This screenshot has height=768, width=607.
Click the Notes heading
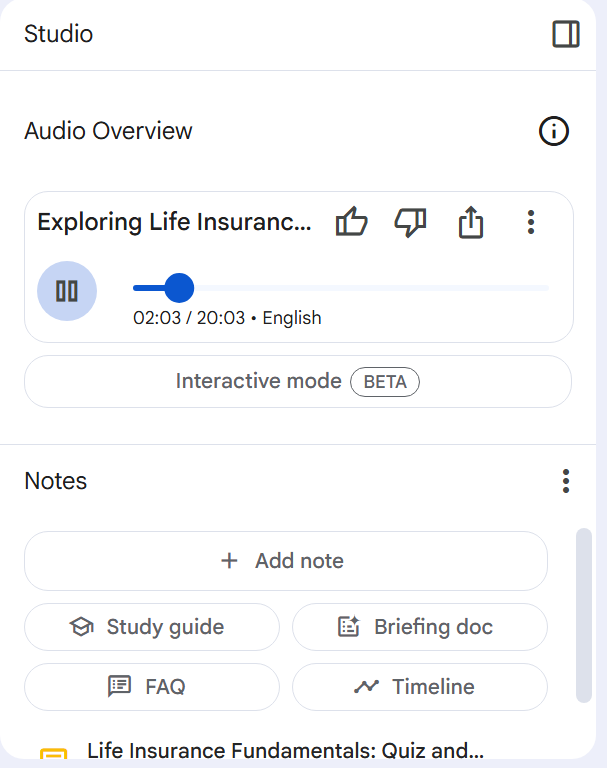[x=55, y=481]
